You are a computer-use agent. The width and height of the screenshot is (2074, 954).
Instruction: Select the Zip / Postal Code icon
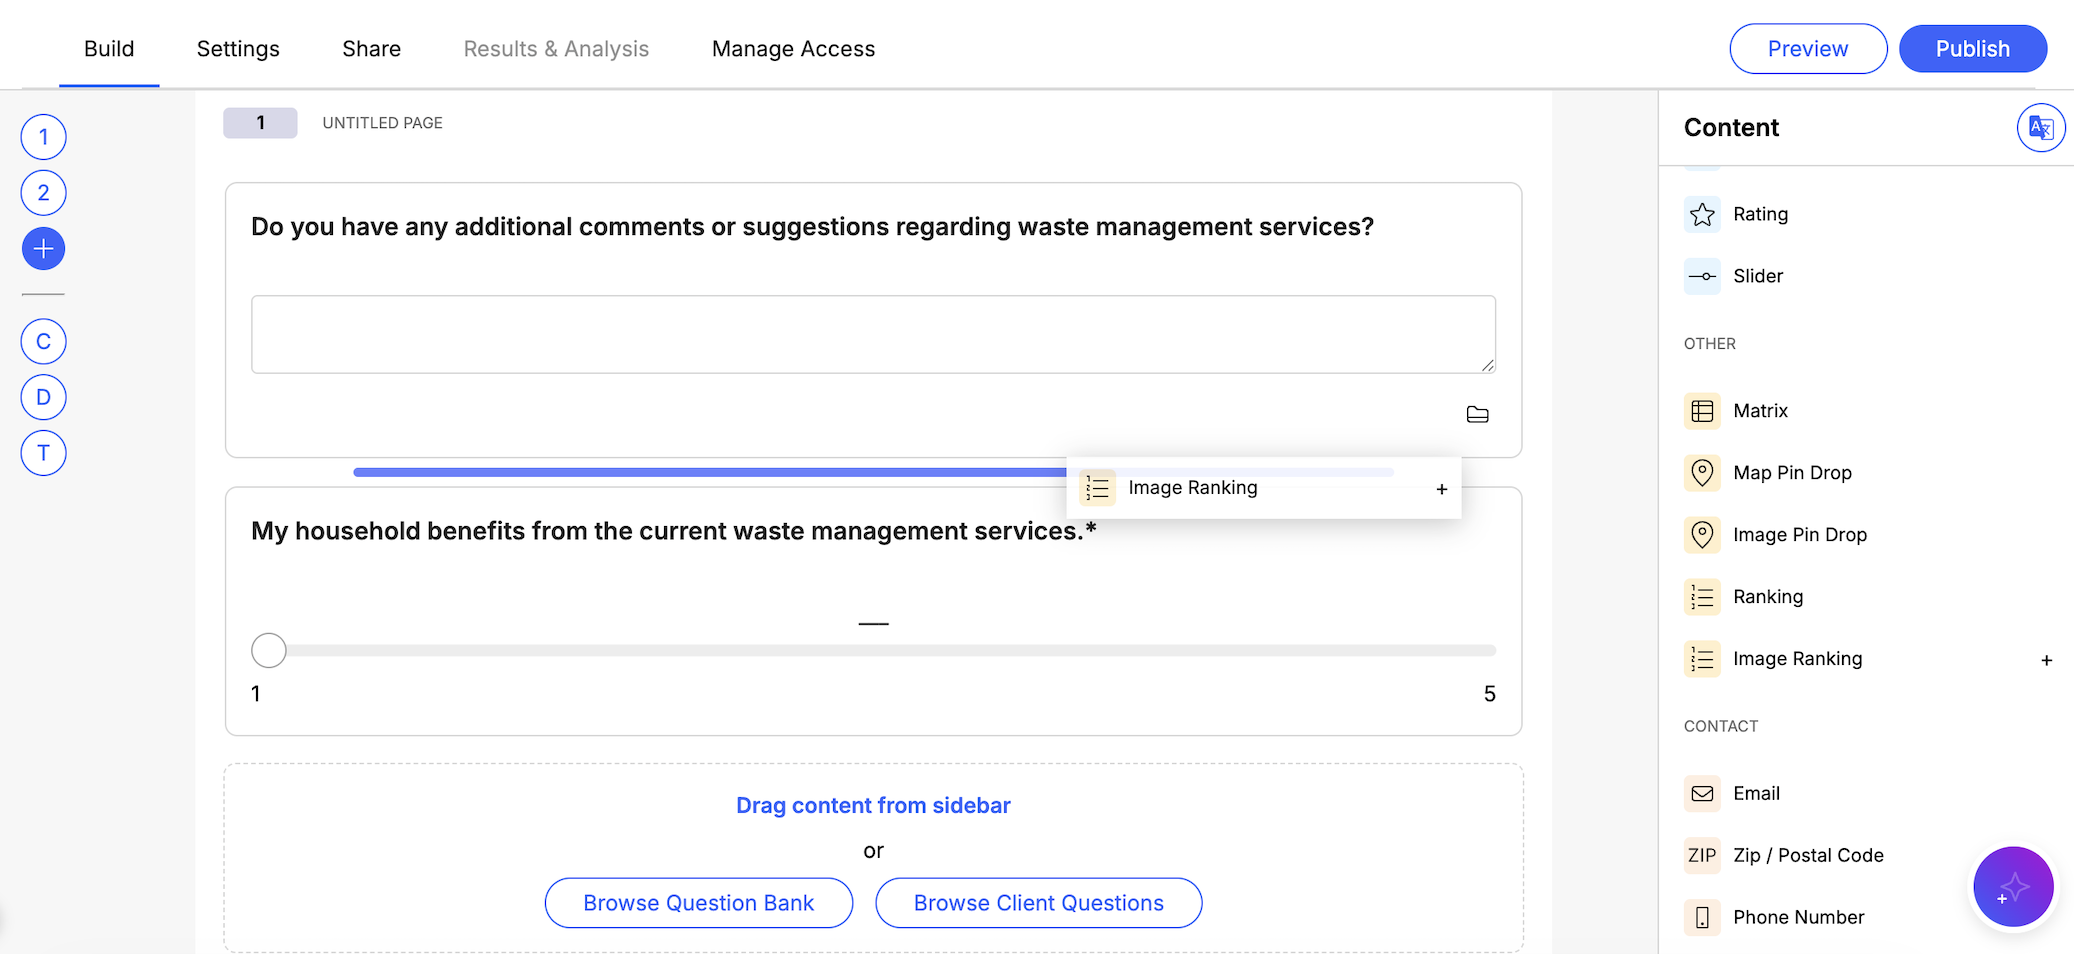(1702, 856)
